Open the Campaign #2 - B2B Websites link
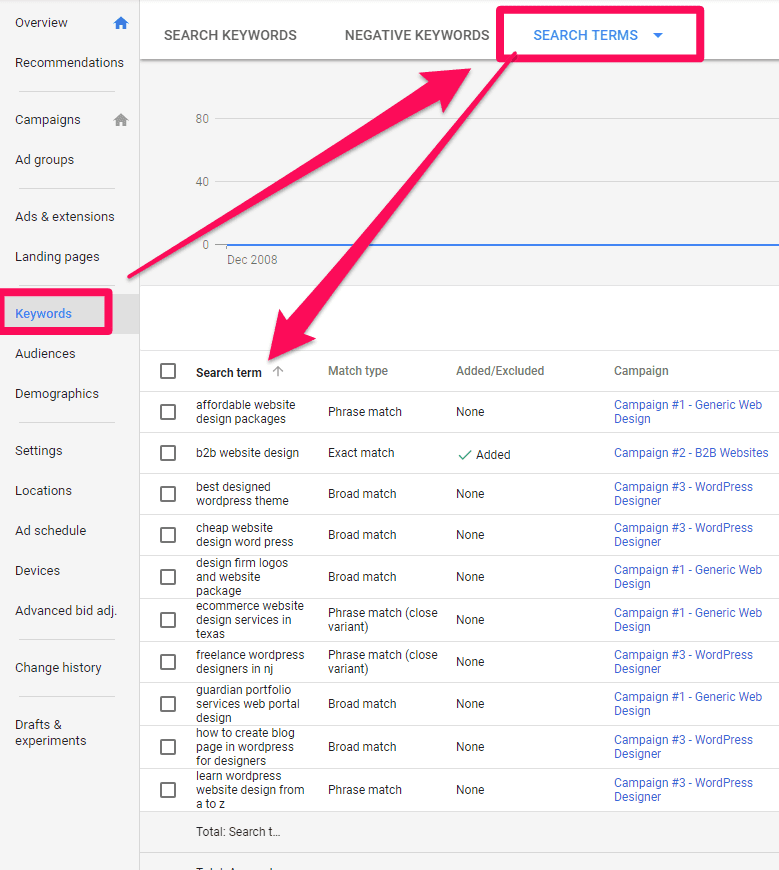Screen dimensions: 779x870 point(691,453)
